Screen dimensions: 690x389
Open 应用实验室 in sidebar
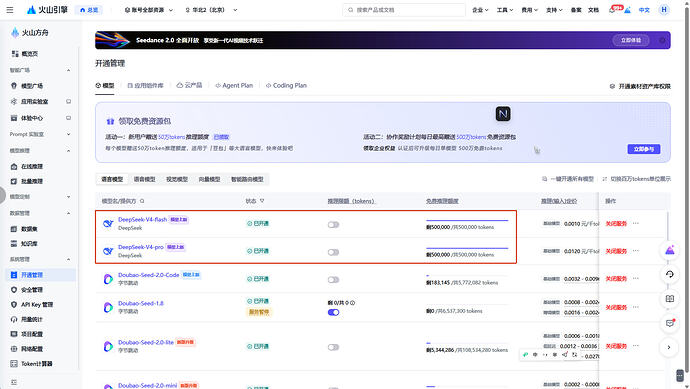(29, 102)
